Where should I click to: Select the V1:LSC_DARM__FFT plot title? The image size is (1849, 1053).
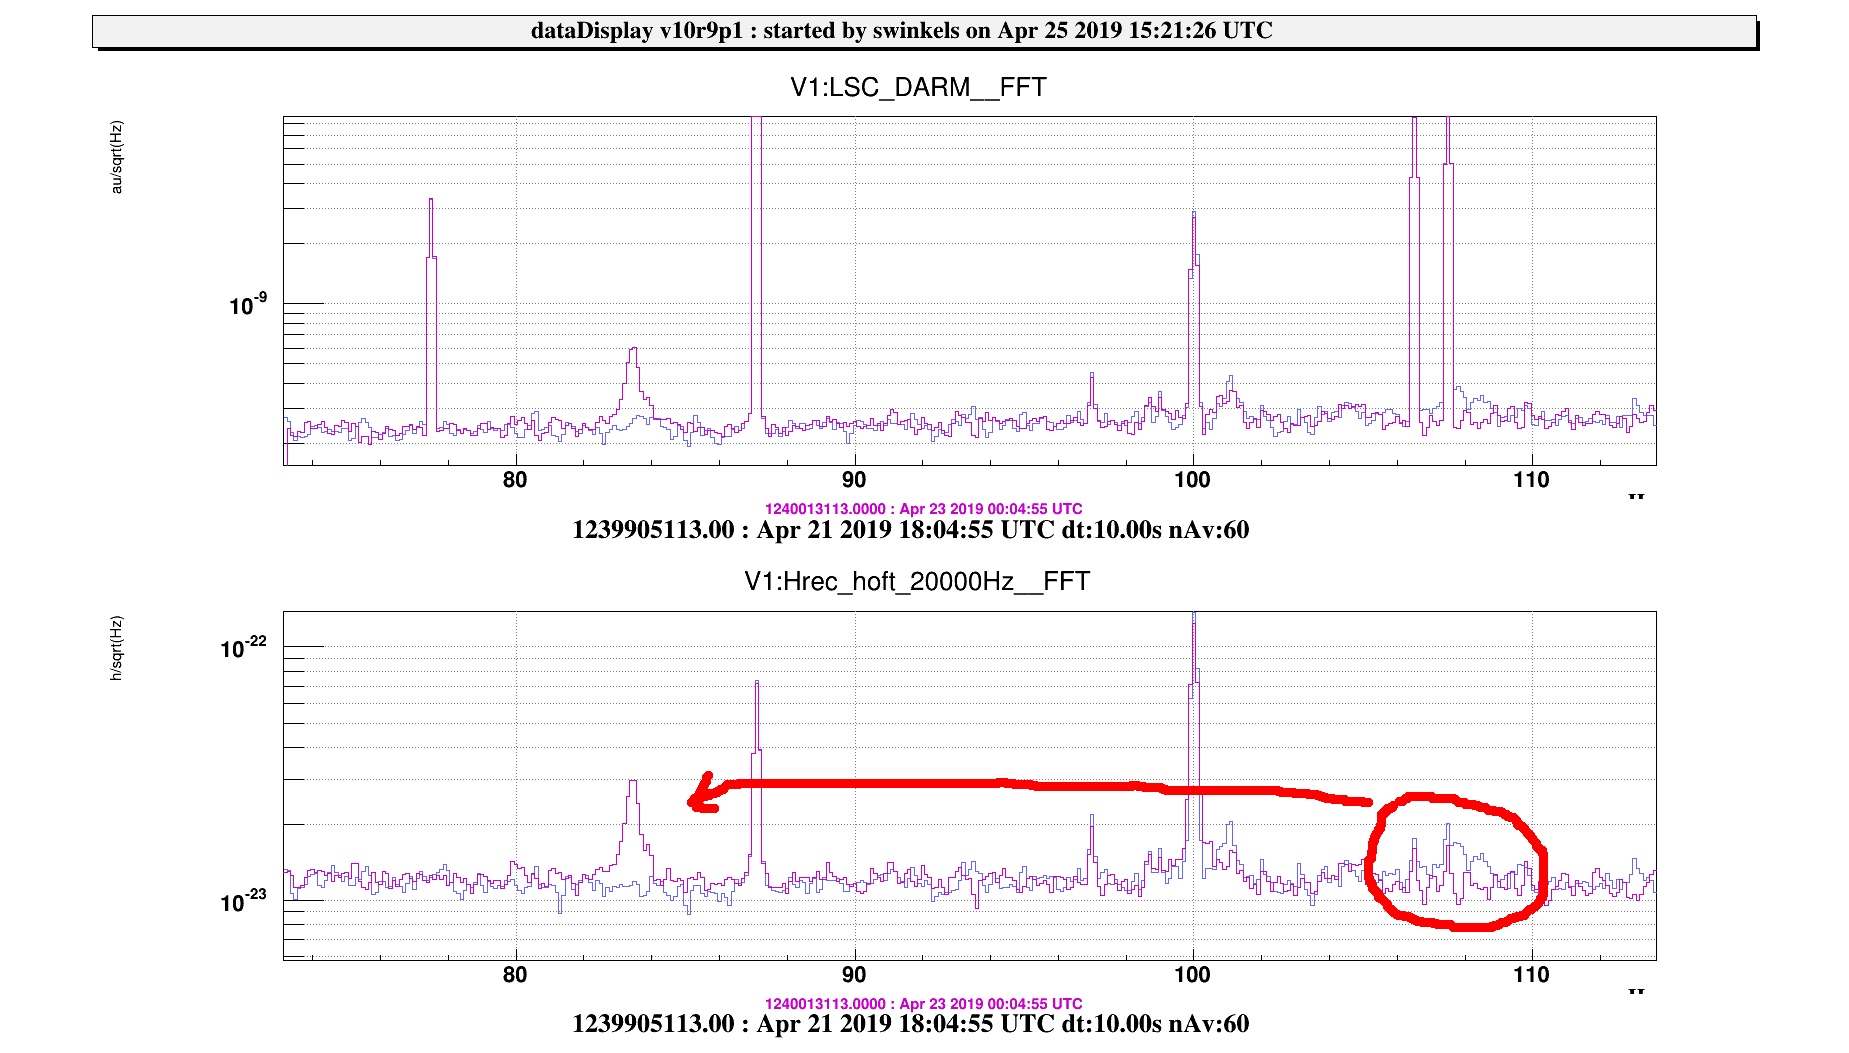point(918,88)
